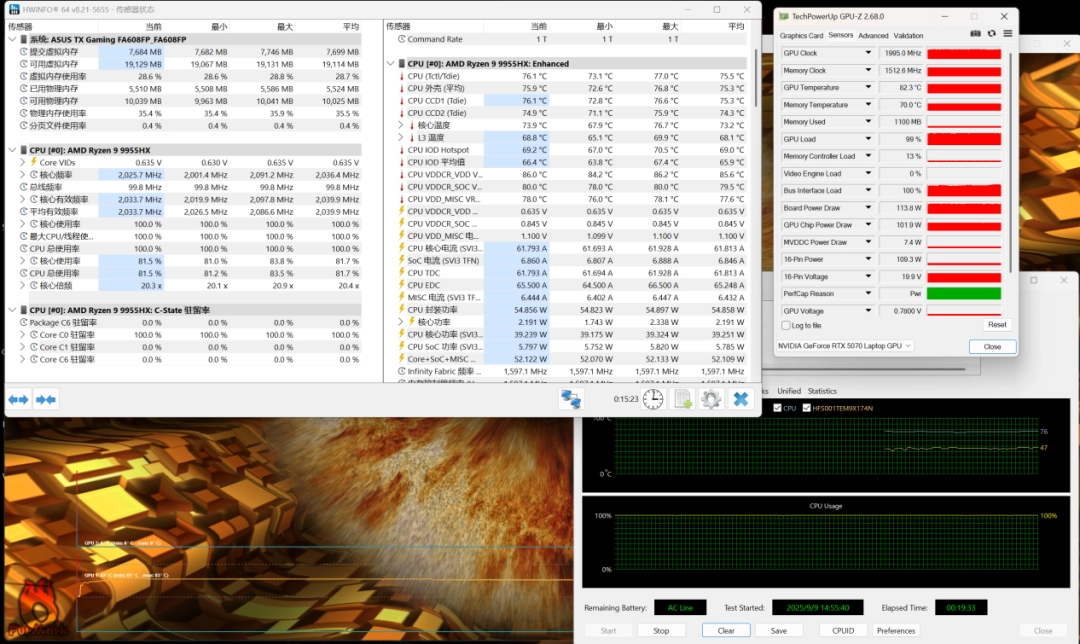1080x644 pixels.
Task: Start logging with HWiNFO sheet-plus icon
Action: (x=683, y=399)
